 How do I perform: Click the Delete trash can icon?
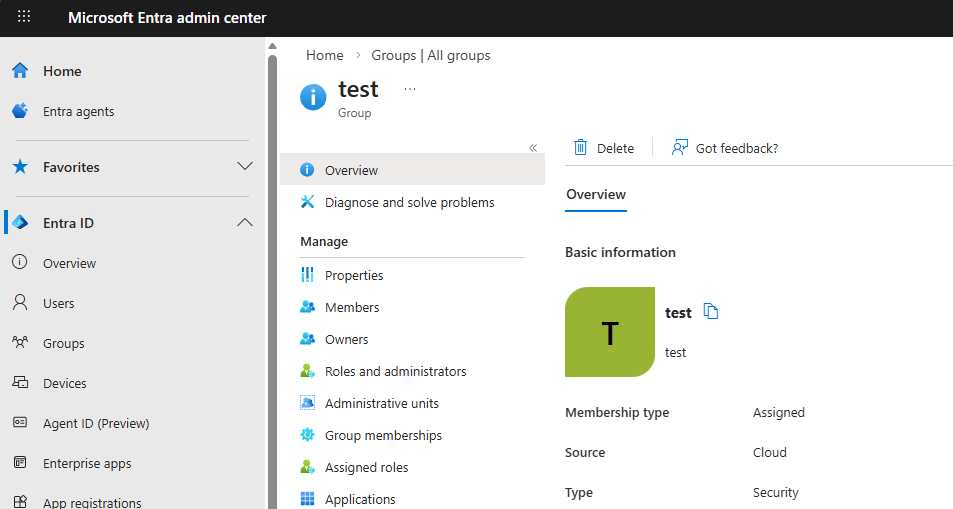coord(581,148)
